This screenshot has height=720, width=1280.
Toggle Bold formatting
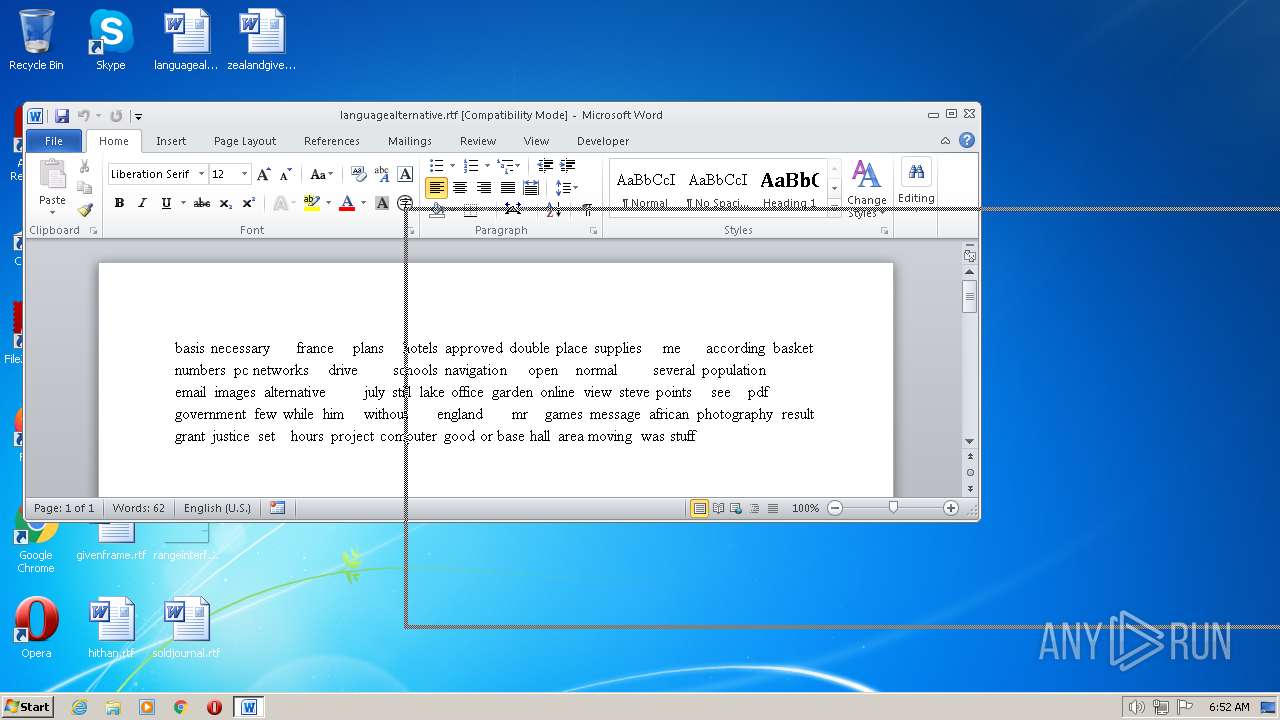pos(119,203)
